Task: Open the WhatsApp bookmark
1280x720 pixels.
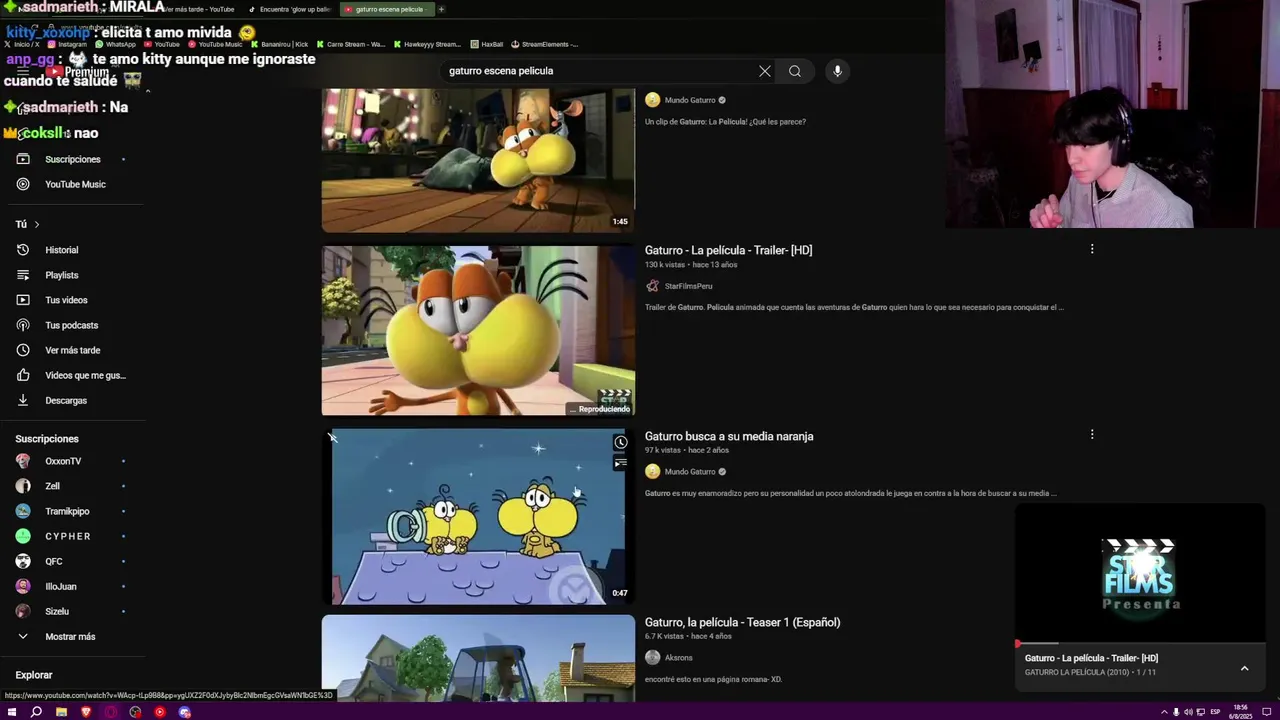Action: coord(115,44)
